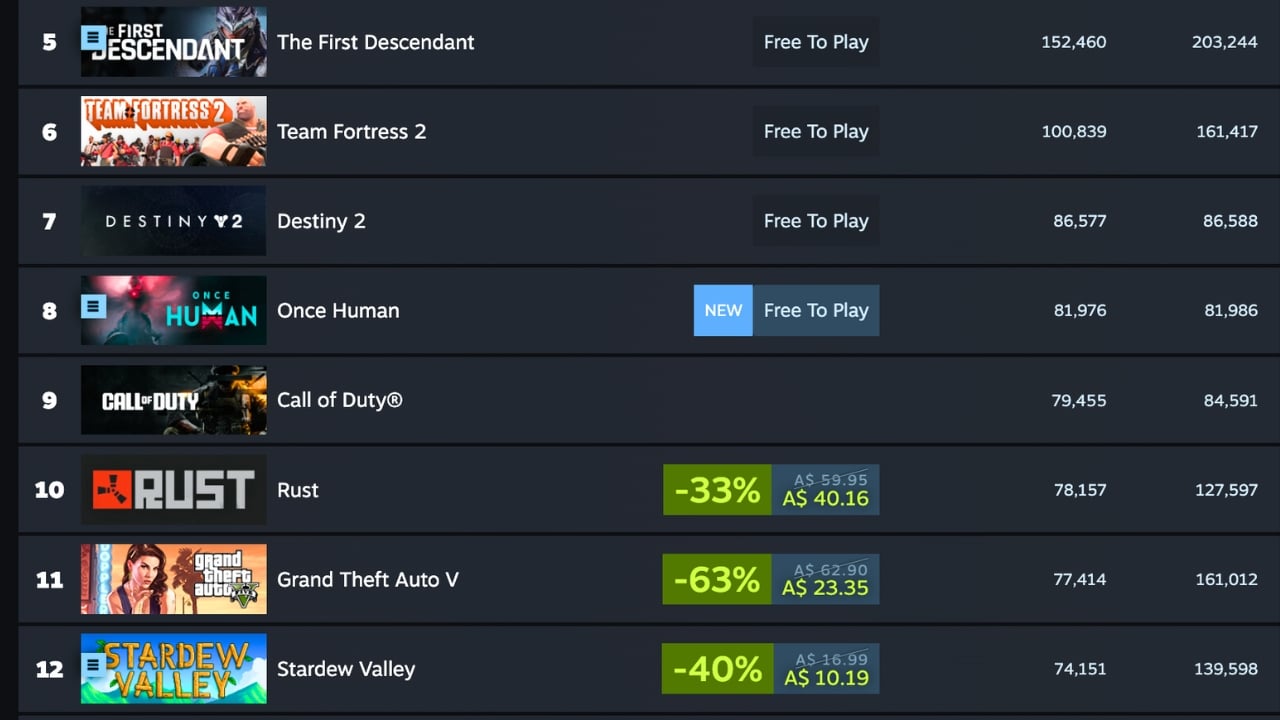This screenshot has height=720, width=1280.
Task: Click the Destiny 2 thumbnail image
Action: click(173, 221)
